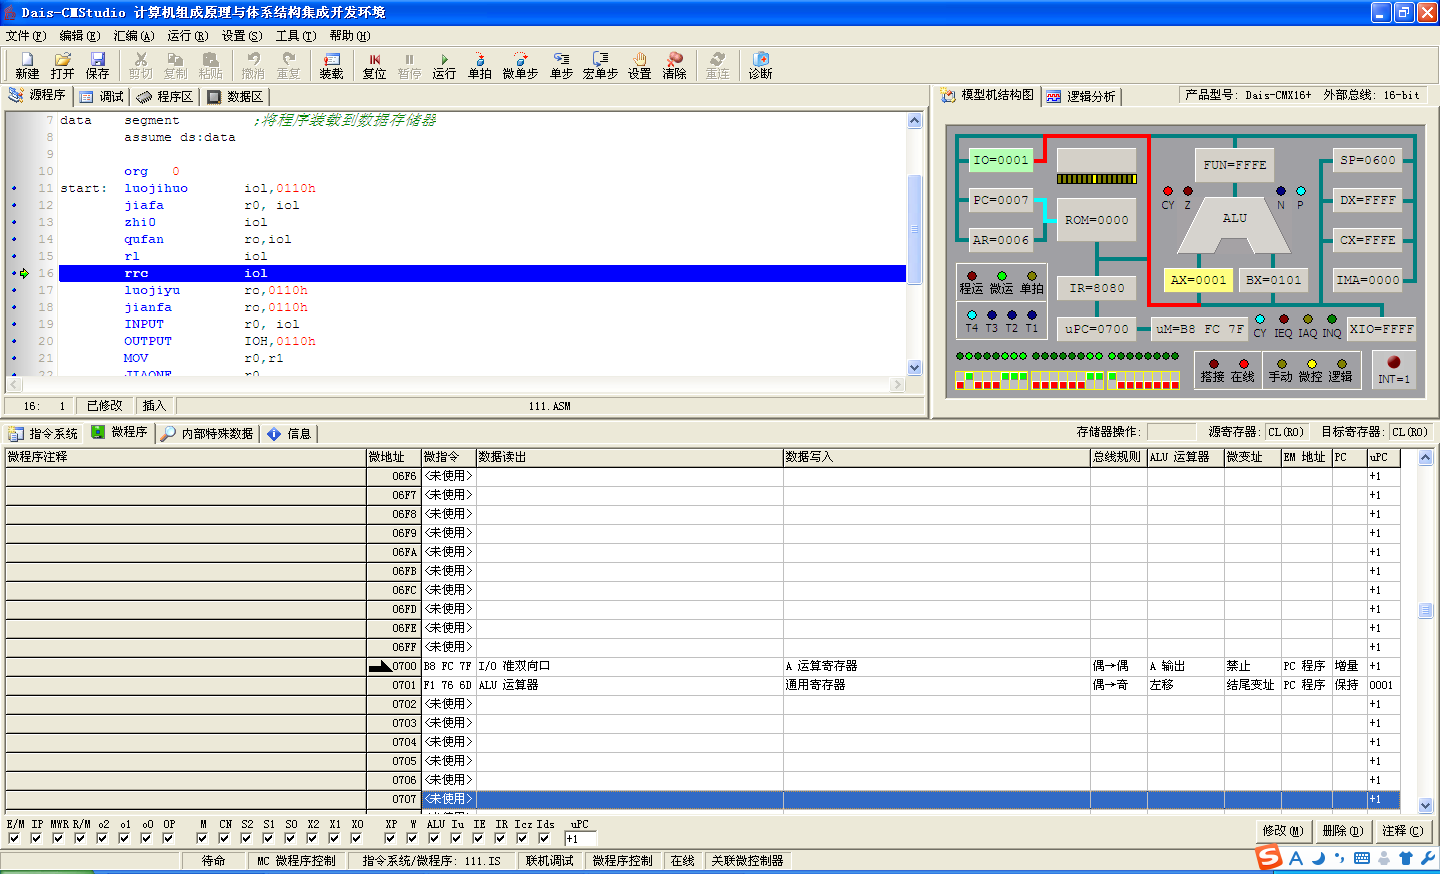Toggle the CN checkbox
This screenshot has height=874, width=1440.
click(224, 838)
